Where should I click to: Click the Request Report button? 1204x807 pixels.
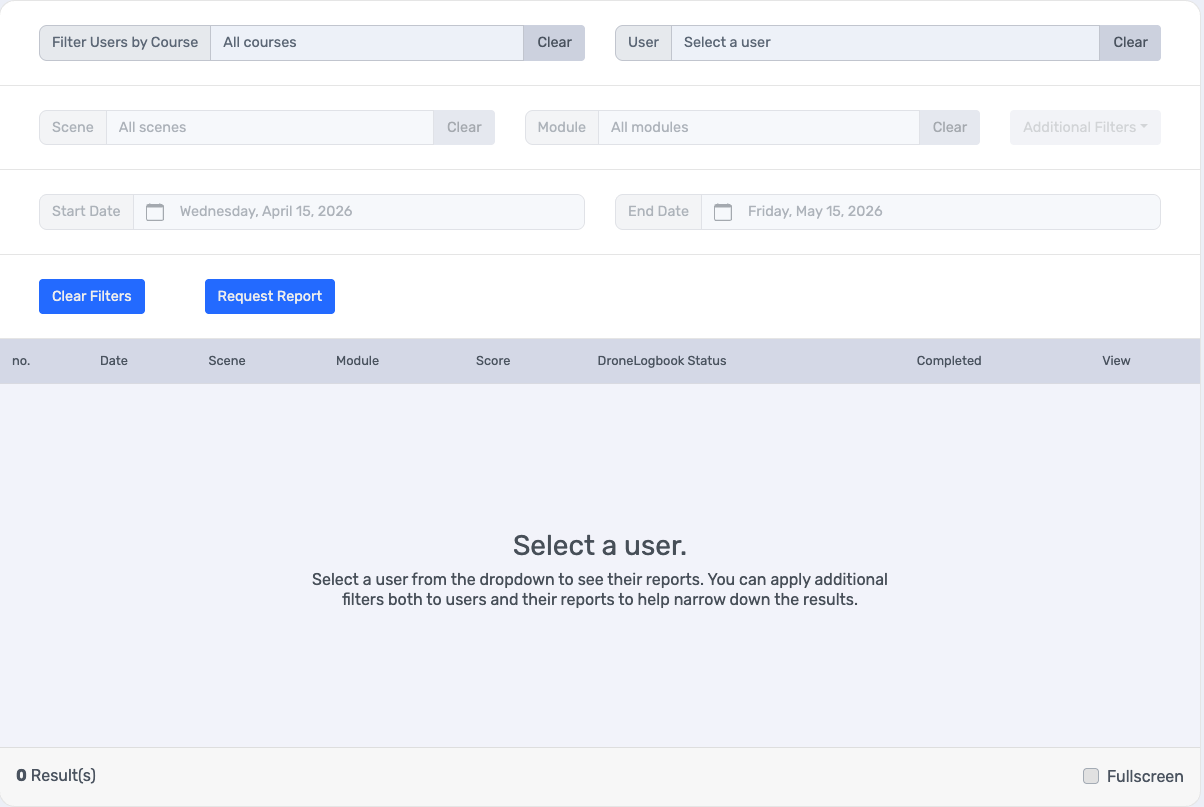(x=270, y=296)
